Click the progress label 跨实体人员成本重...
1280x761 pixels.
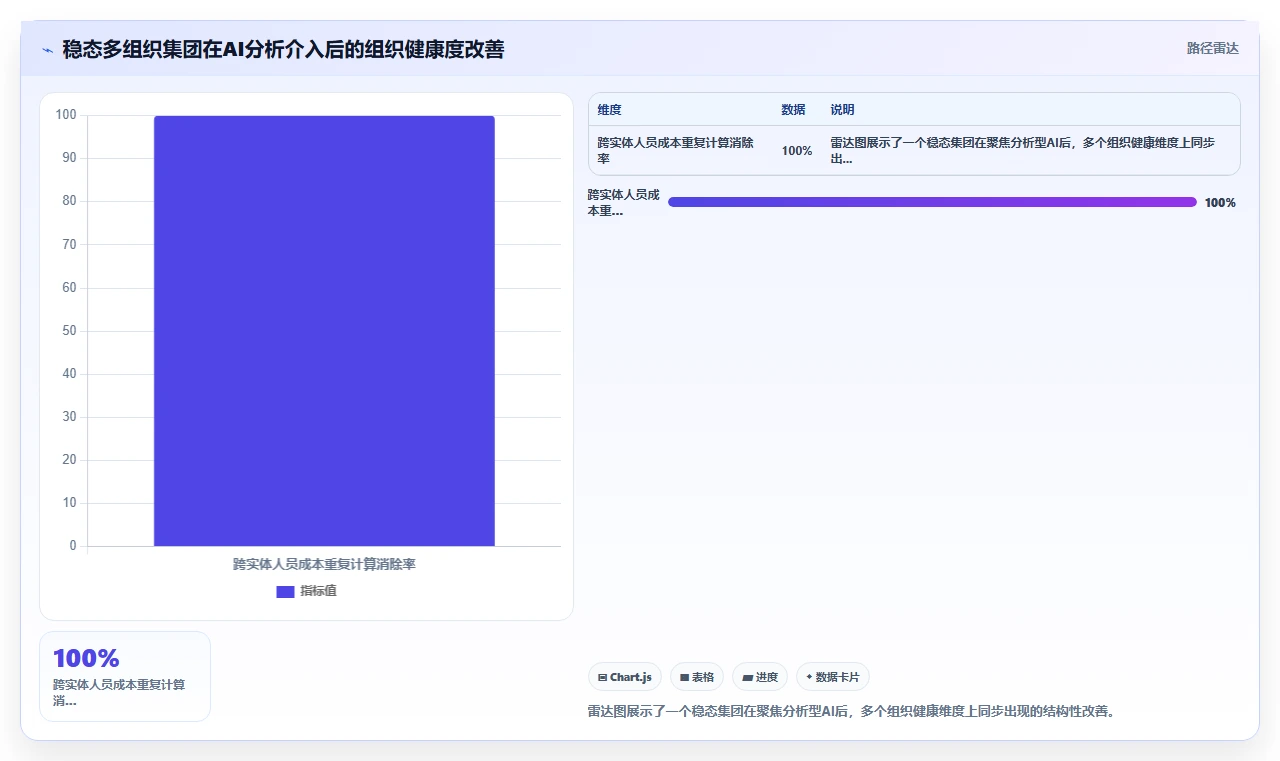624,203
